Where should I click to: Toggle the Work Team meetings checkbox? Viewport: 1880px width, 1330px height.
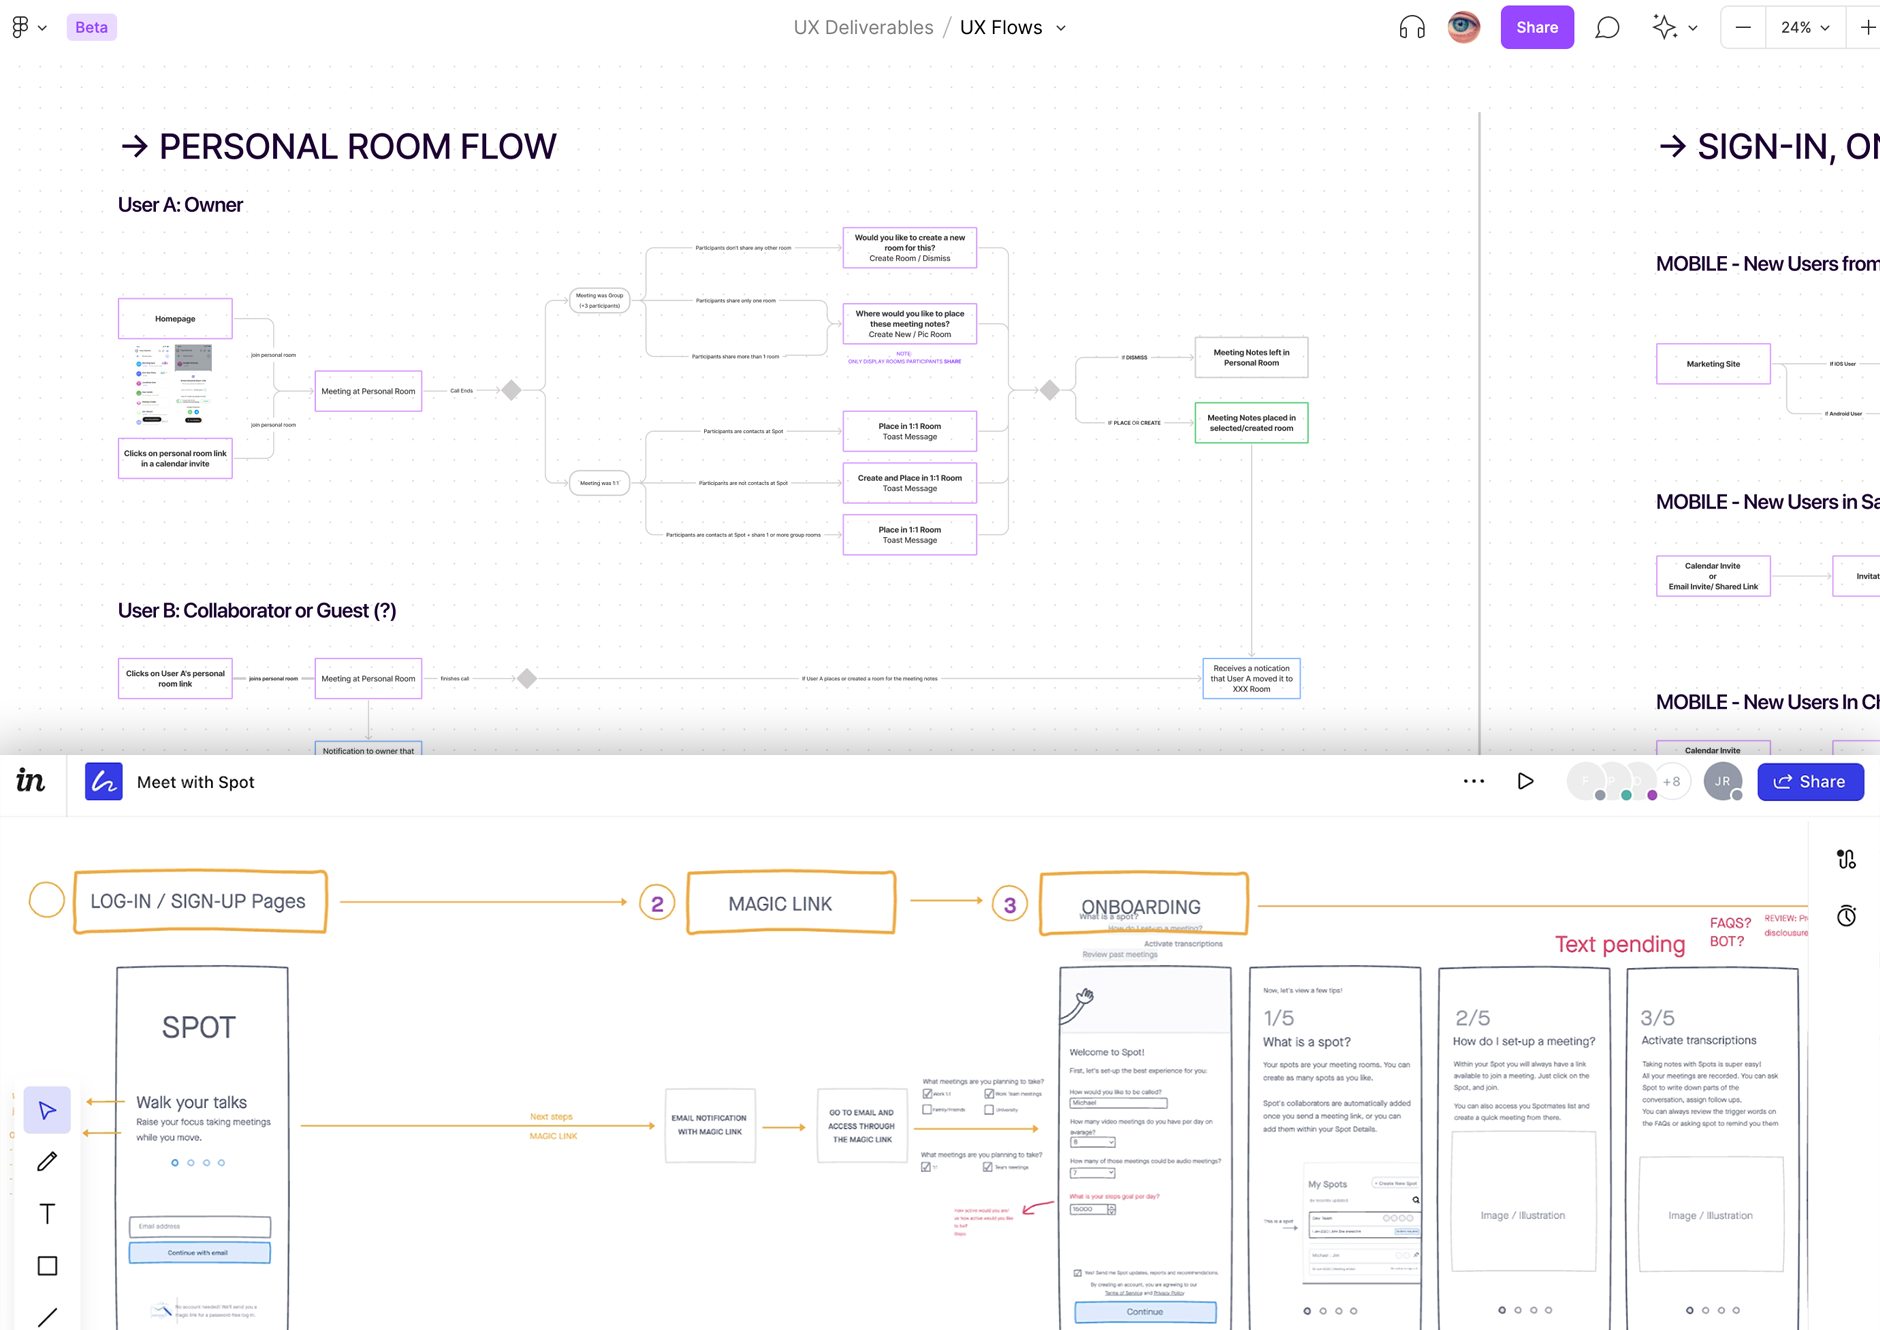[989, 1094]
